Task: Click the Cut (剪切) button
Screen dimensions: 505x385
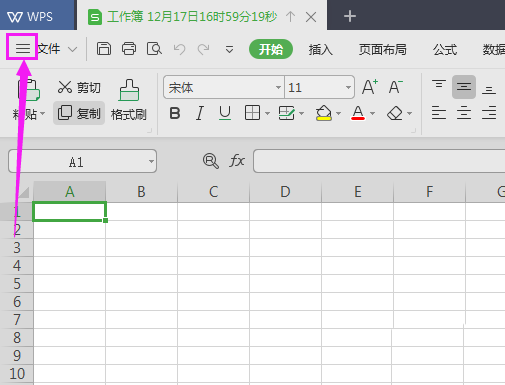Action: (79, 87)
